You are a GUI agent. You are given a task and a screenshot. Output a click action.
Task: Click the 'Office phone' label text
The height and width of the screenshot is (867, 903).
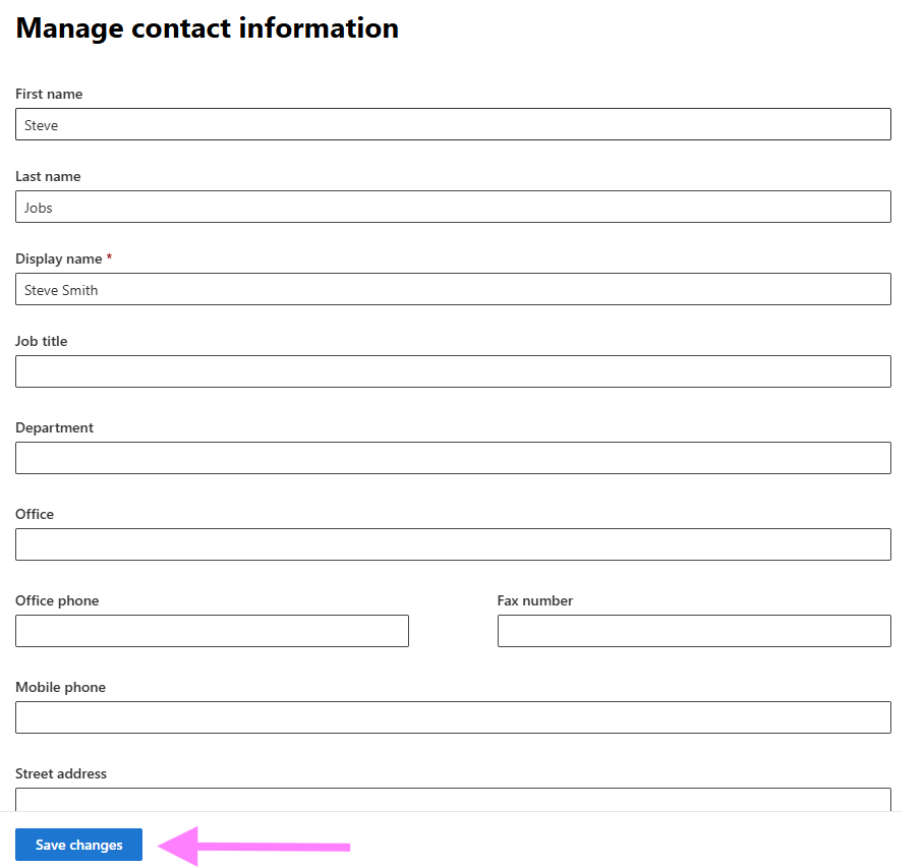tap(57, 601)
